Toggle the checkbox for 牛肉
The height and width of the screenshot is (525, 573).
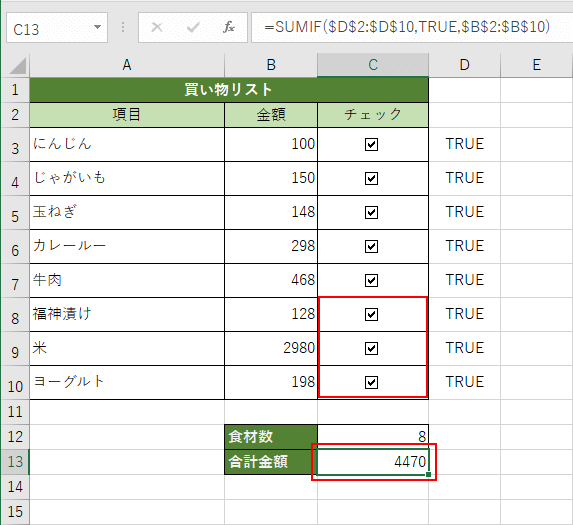(371, 281)
